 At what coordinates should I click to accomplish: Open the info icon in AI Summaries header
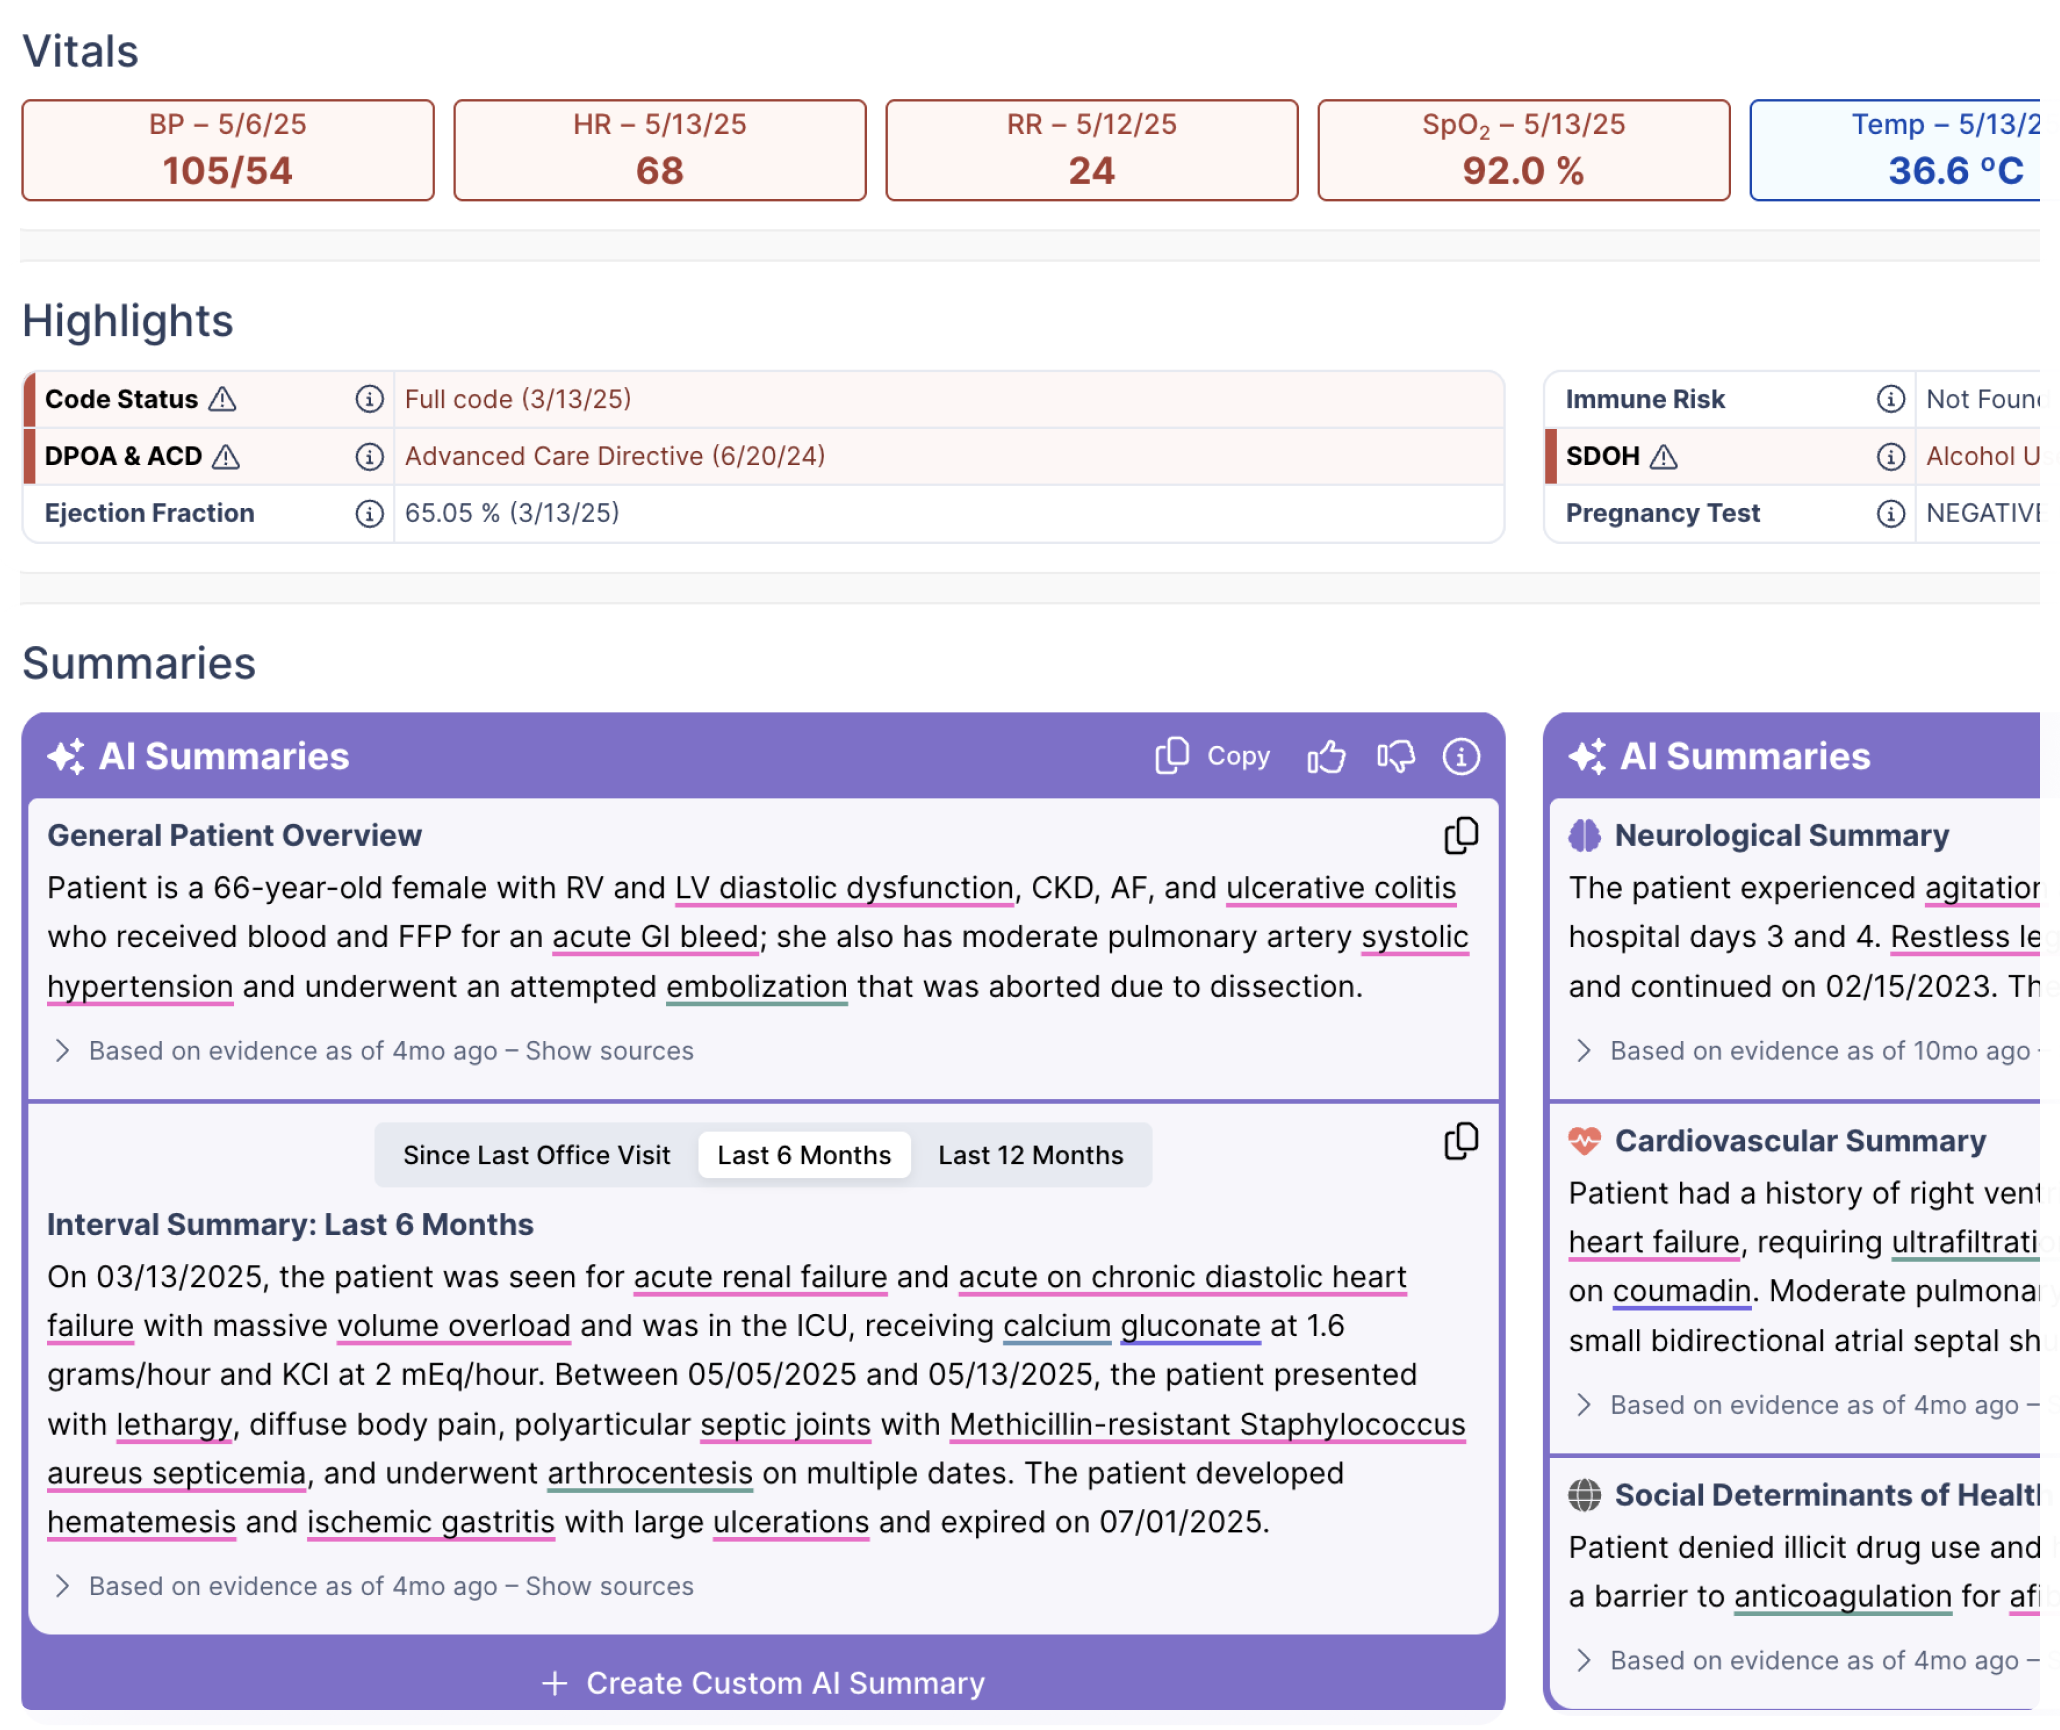pos(1460,756)
